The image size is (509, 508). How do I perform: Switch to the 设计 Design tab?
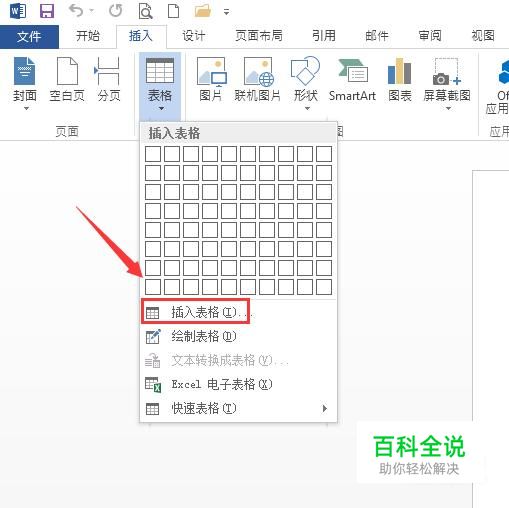194,36
